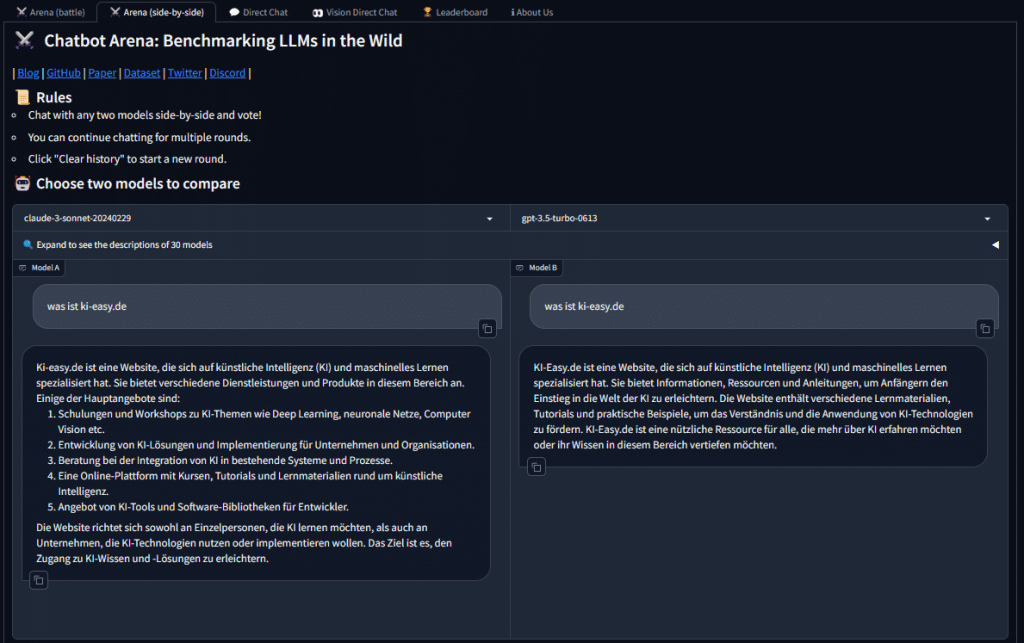Visit the Dataset link

pos(140,73)
